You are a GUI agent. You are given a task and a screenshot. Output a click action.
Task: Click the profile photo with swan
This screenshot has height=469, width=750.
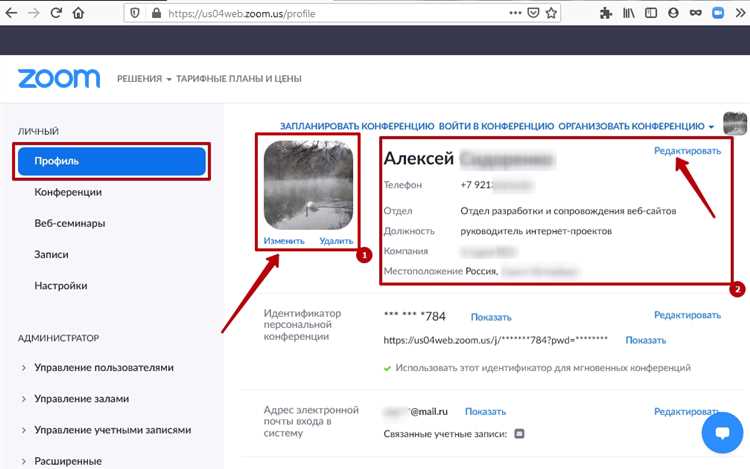tap(309, 185)
